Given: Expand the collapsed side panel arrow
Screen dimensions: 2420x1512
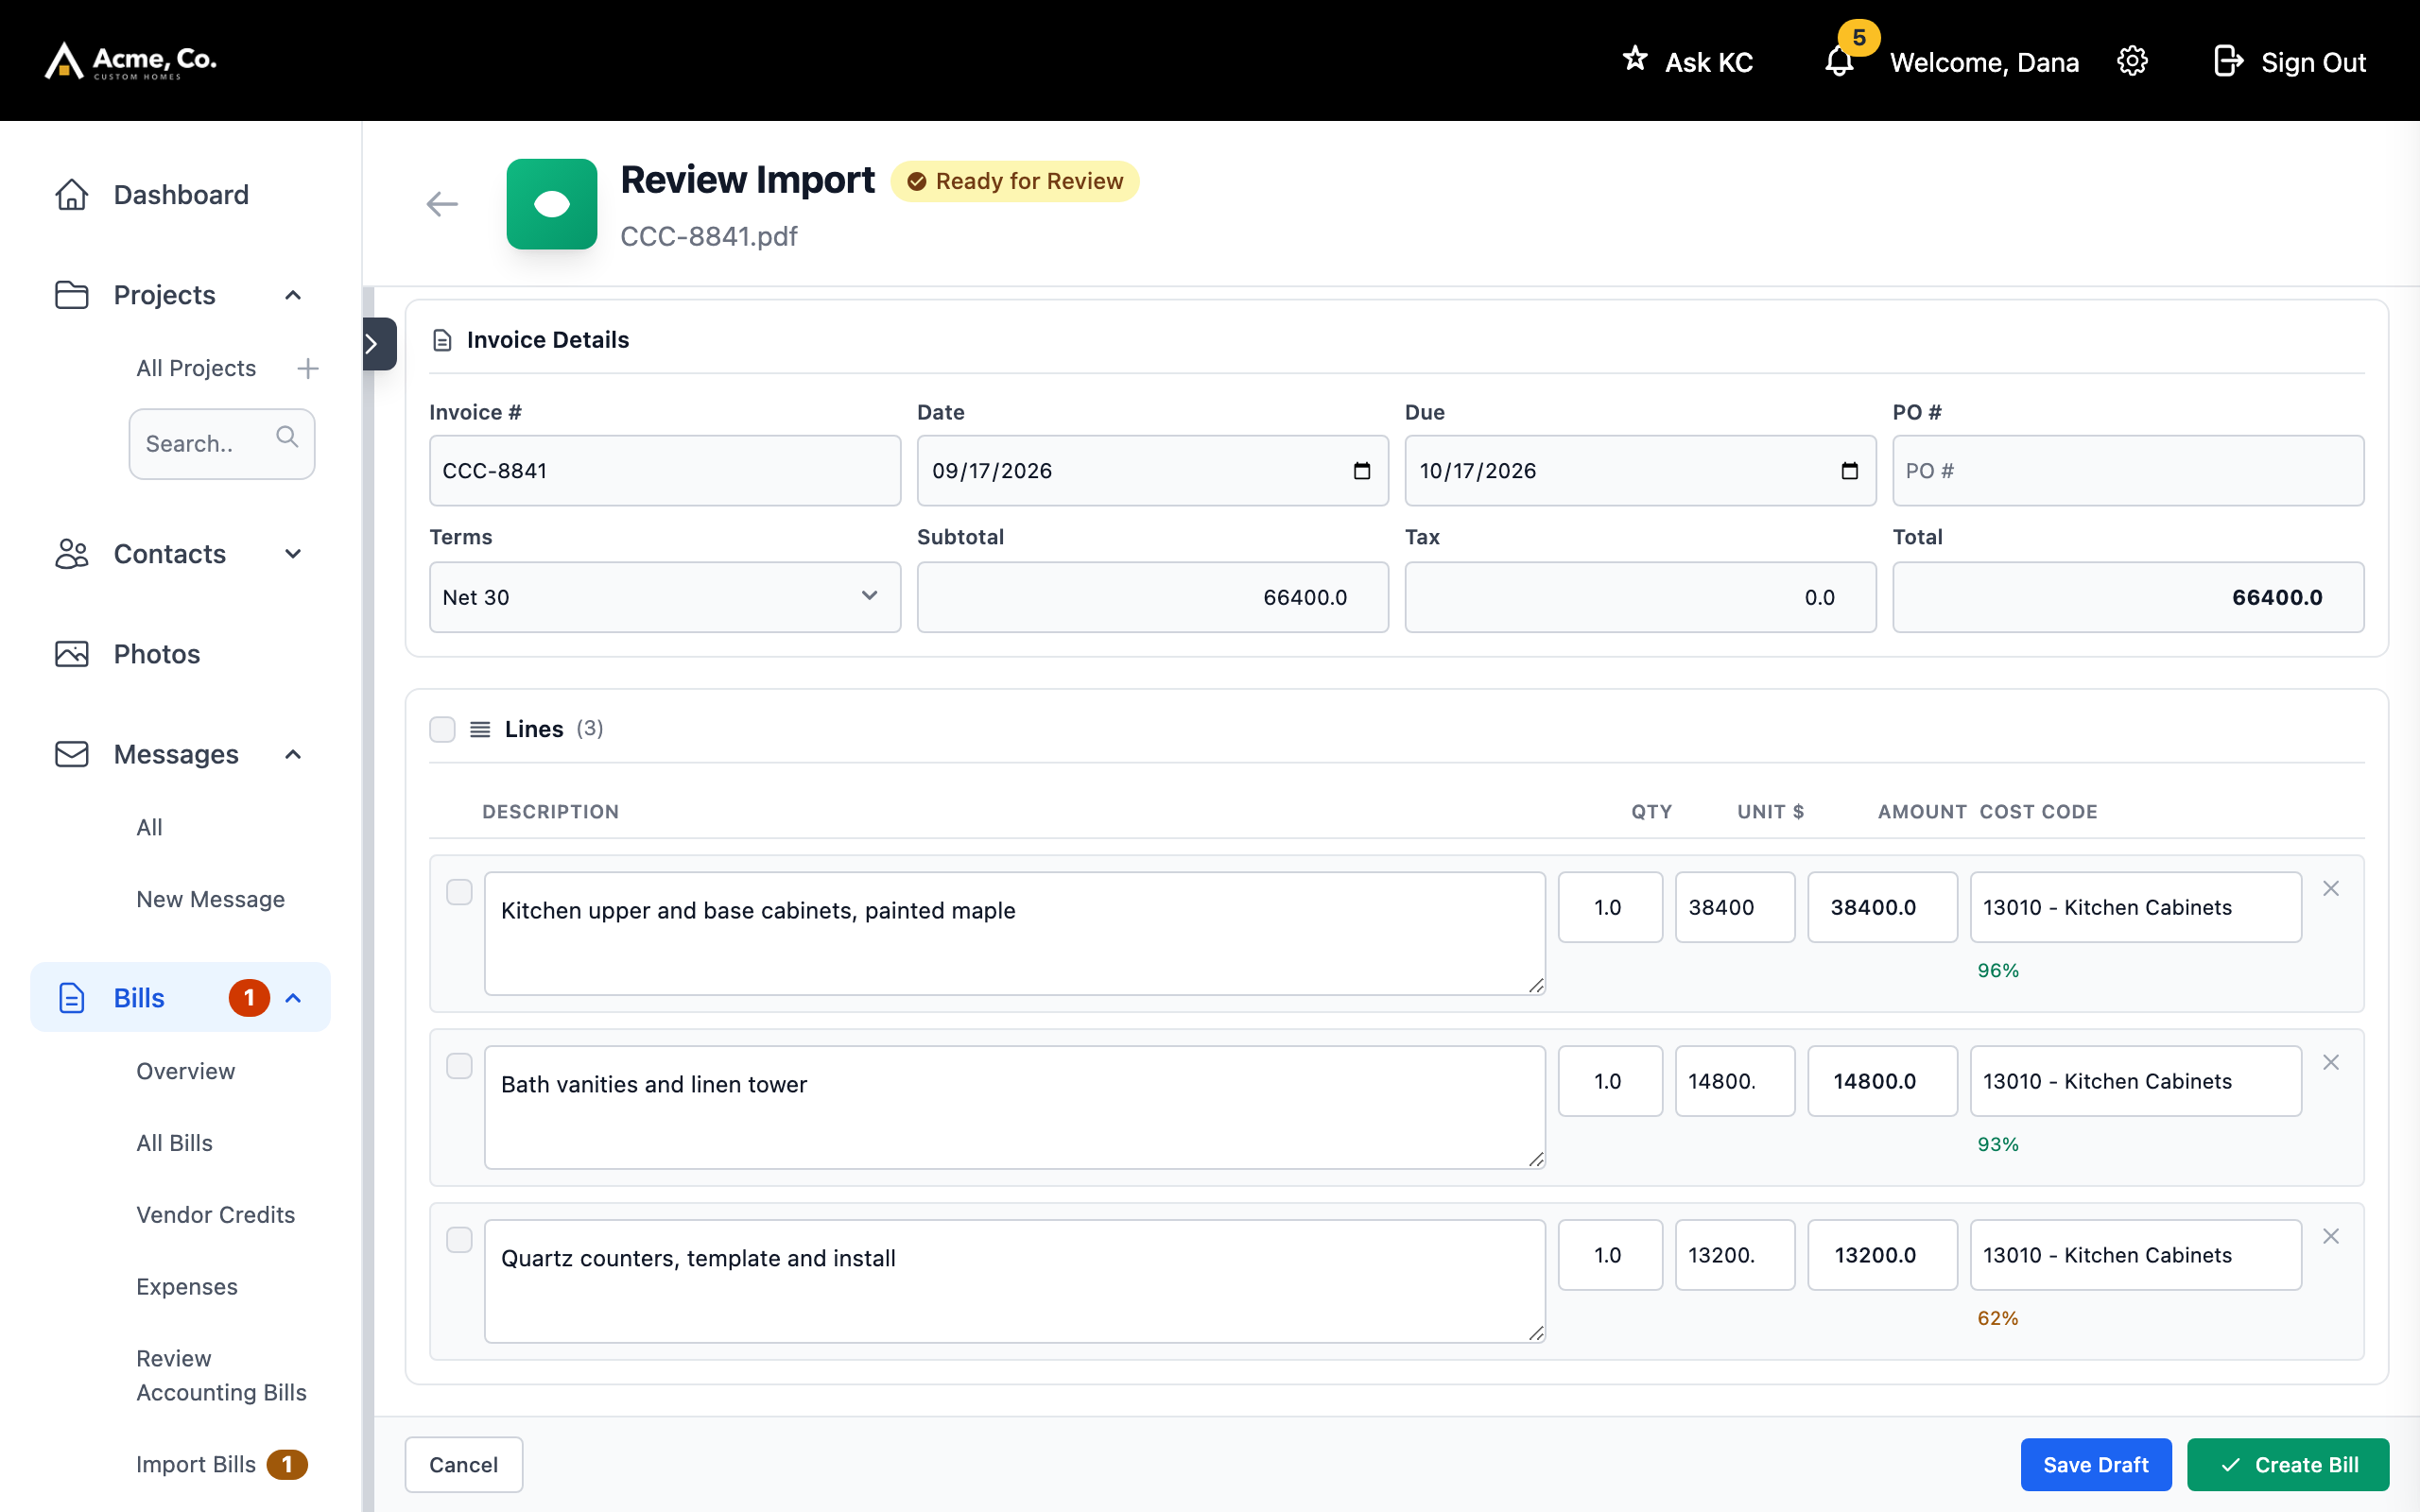Looking at the screenshot, I should click(378, 344).
